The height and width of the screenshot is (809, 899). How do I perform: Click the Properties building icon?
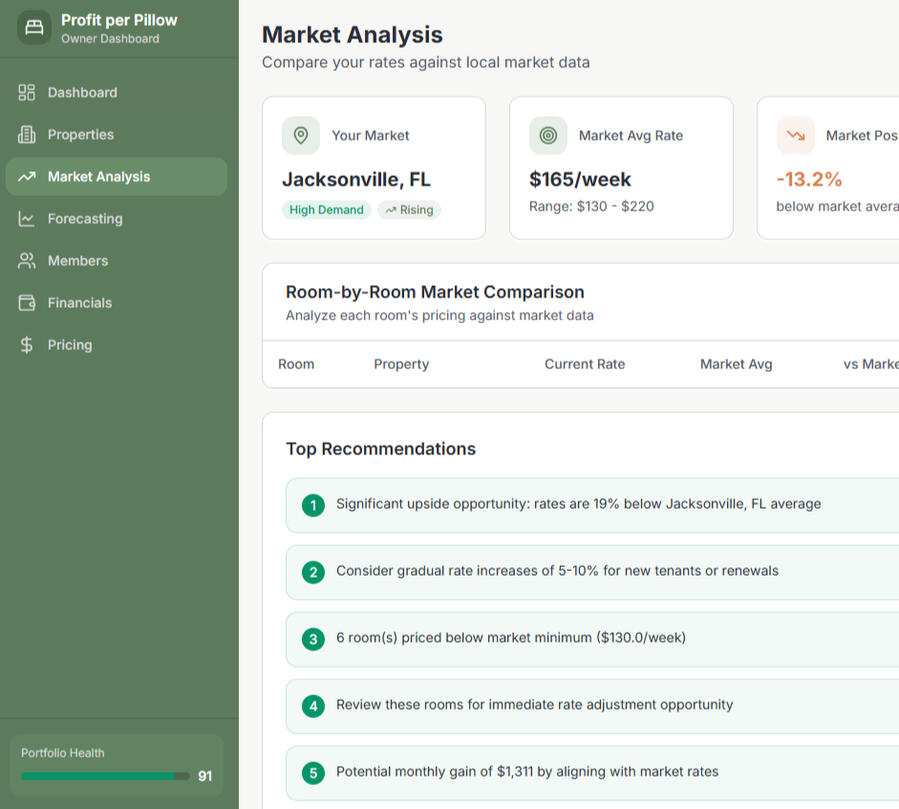coord(27,134)
